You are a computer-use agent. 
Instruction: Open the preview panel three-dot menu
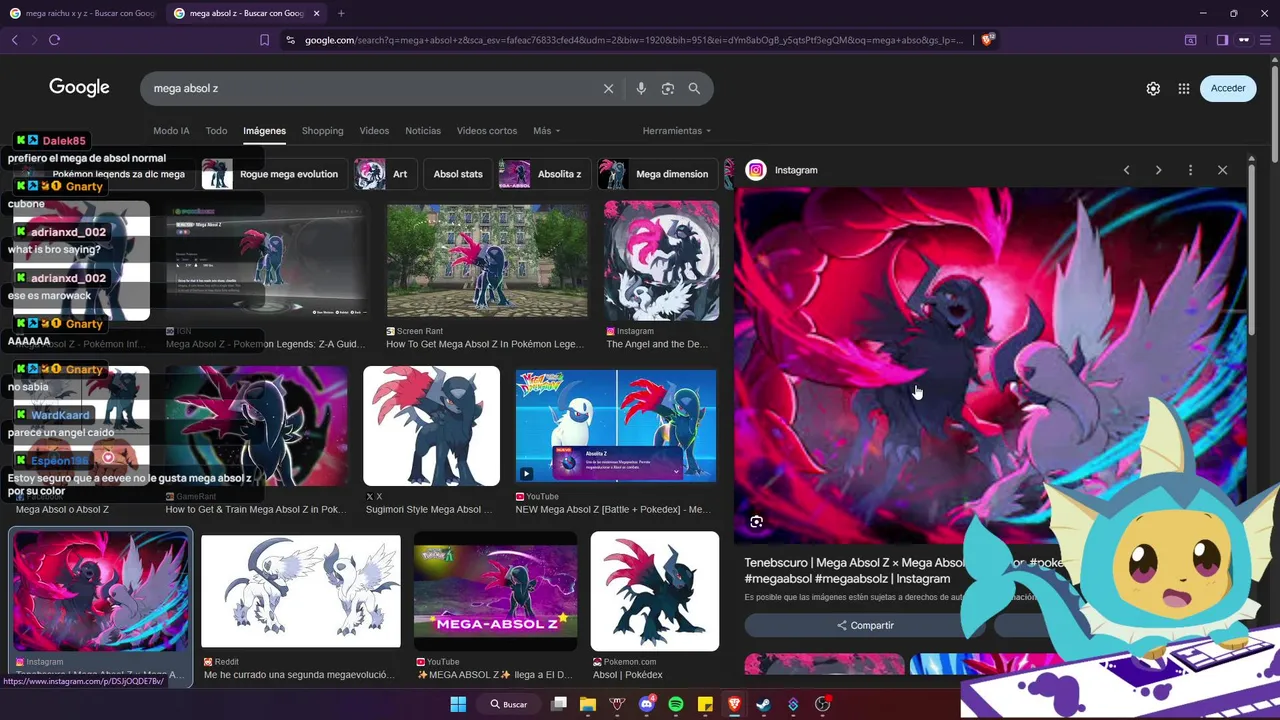click(x=1190, y=170)
